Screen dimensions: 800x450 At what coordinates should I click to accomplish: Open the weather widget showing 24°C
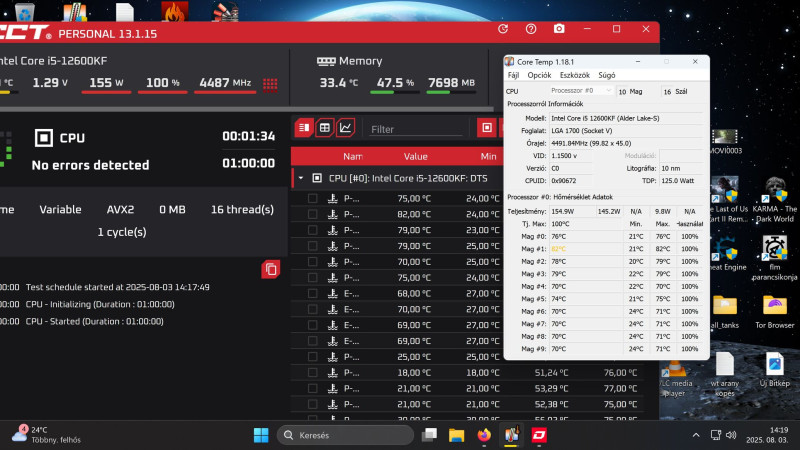[46, 435]
